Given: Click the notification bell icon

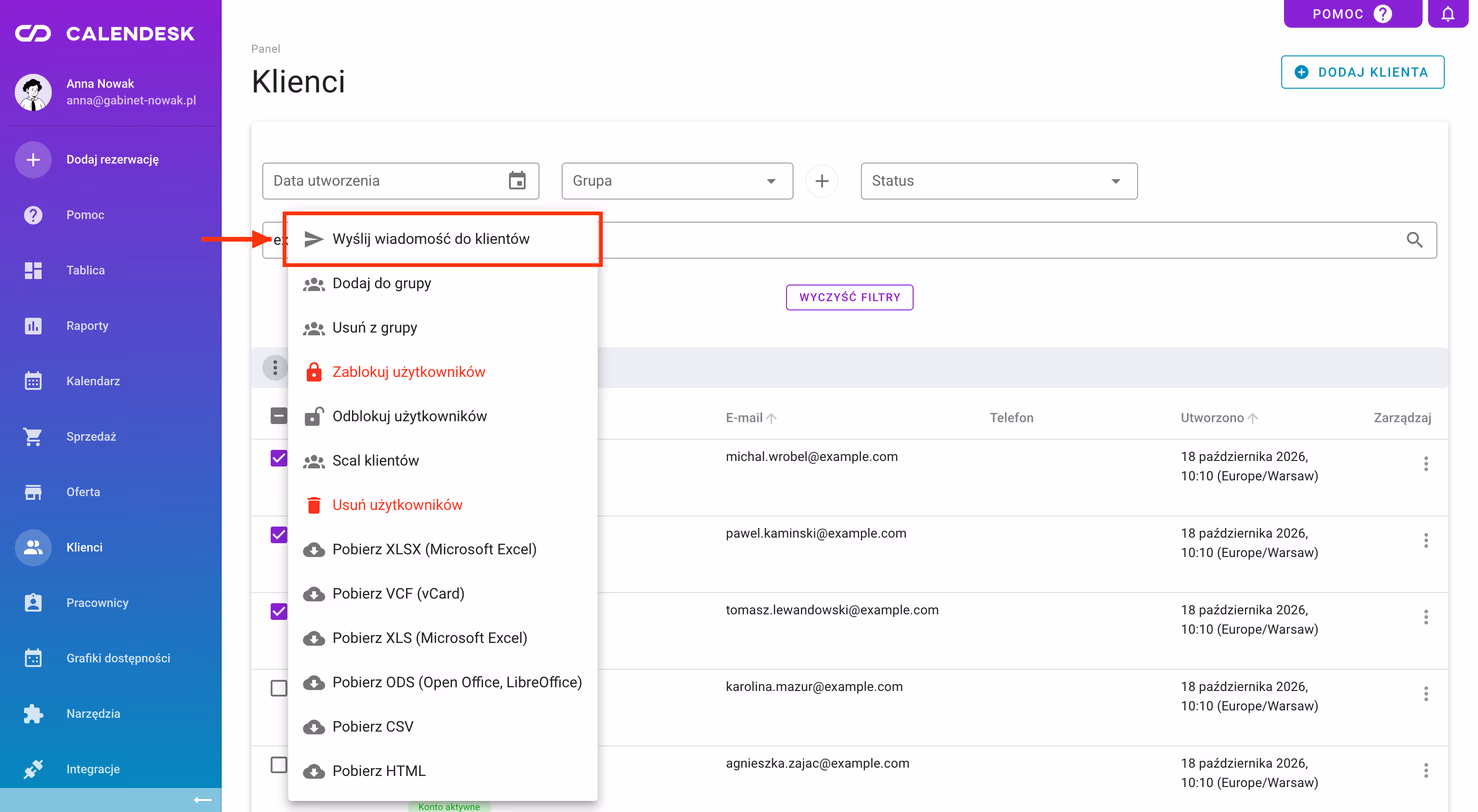Looking at the screenshot, I should point(1448,14).
